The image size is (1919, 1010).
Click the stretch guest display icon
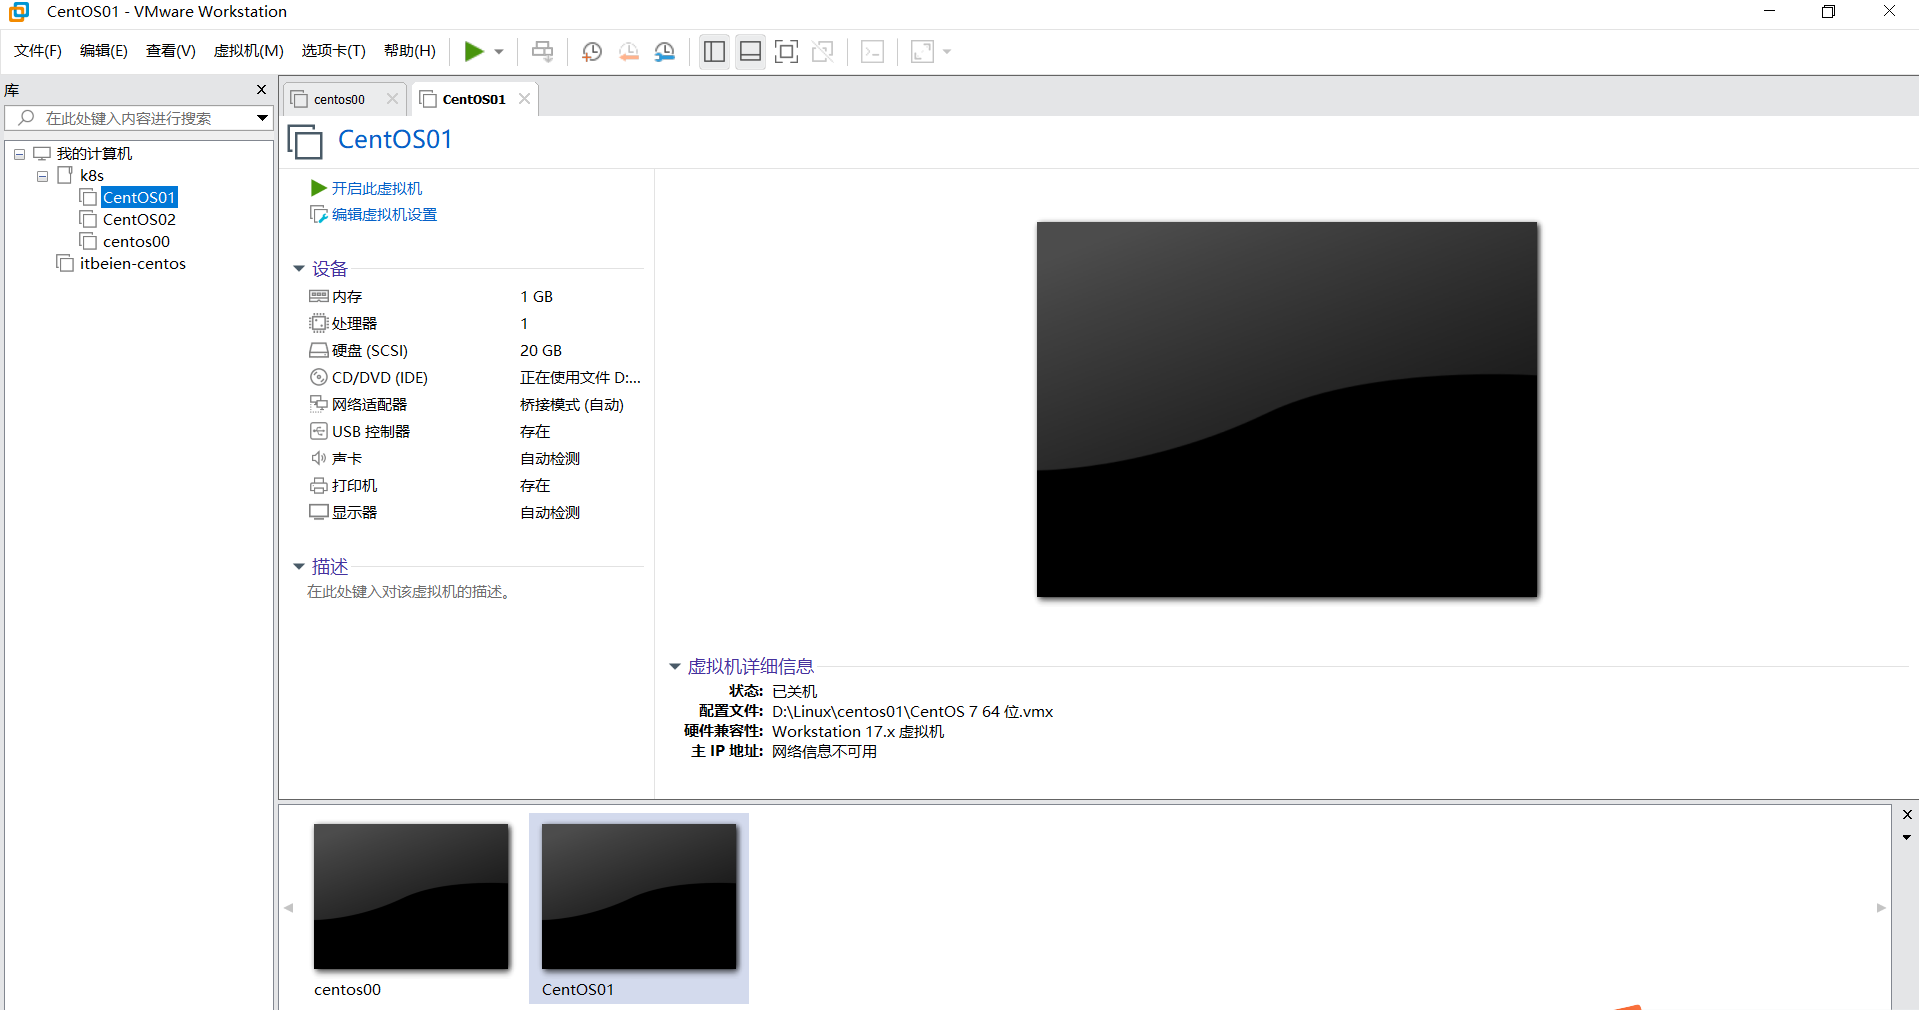click(922, 51)
